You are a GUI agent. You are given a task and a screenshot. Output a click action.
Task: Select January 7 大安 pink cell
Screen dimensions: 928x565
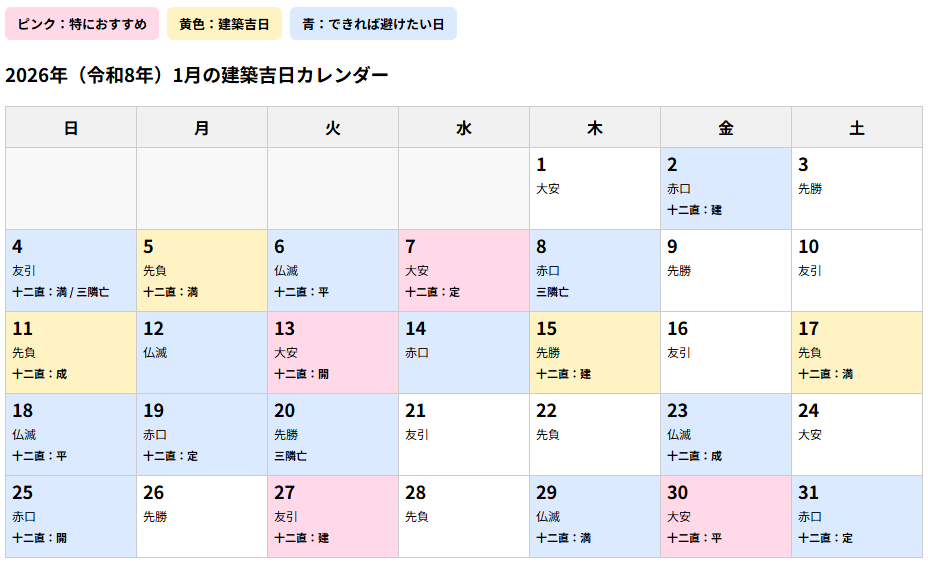pyautogui.click(x=464, y=270)
